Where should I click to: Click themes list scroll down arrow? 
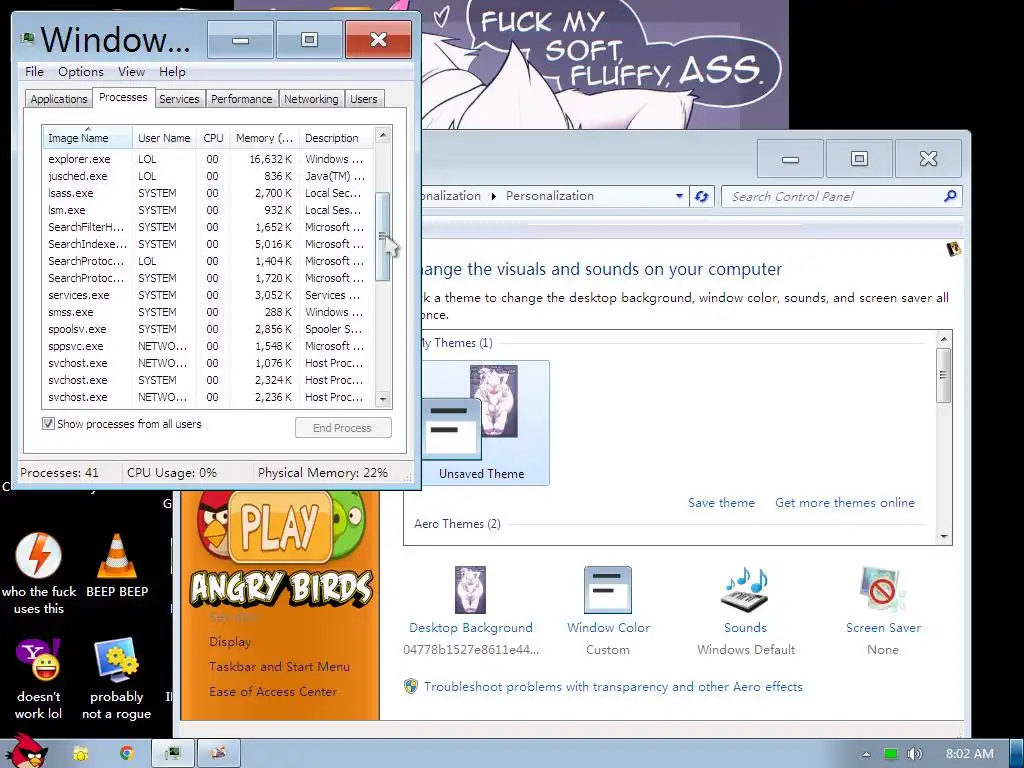coord(944,537)
